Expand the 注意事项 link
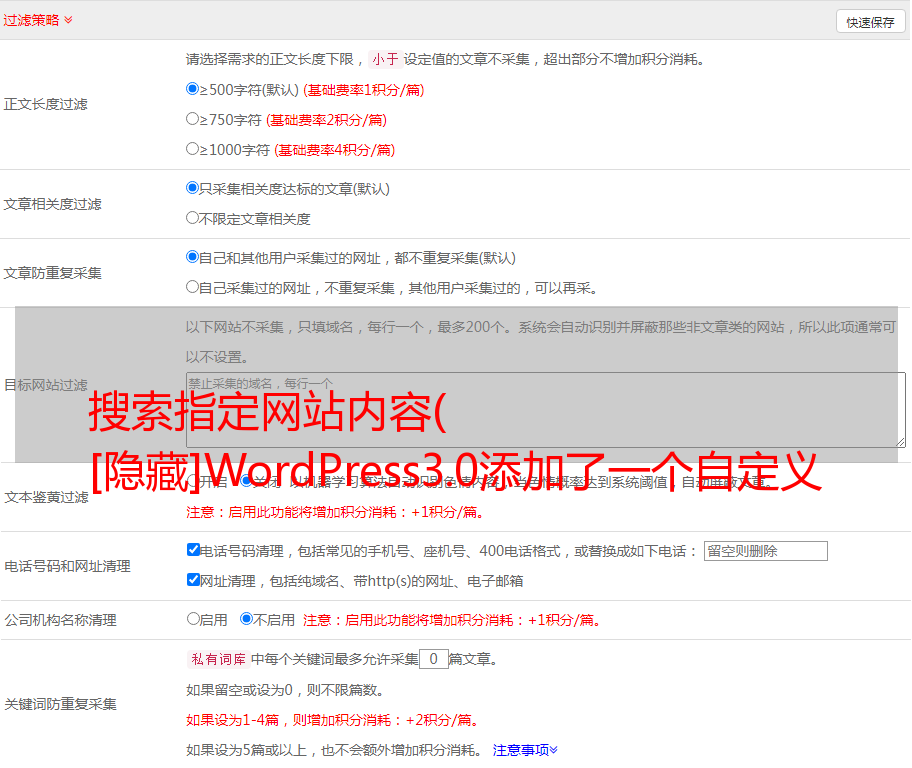The height and width of the screenshot is (768, 912). [525, 750]
